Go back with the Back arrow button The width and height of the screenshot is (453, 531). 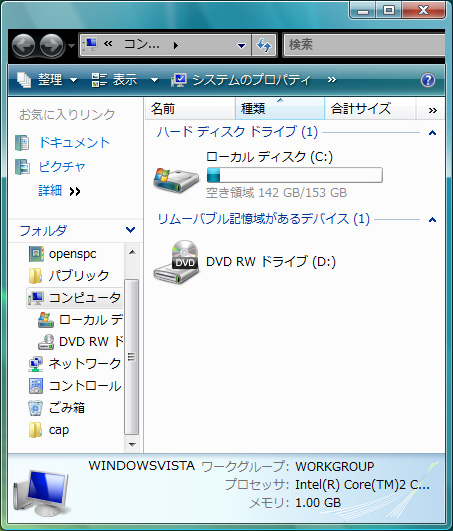(24, 45)
